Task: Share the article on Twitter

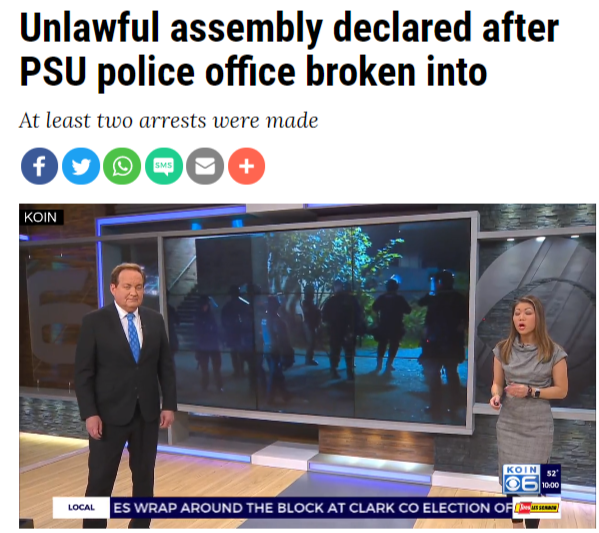Action: click(81, 166)
